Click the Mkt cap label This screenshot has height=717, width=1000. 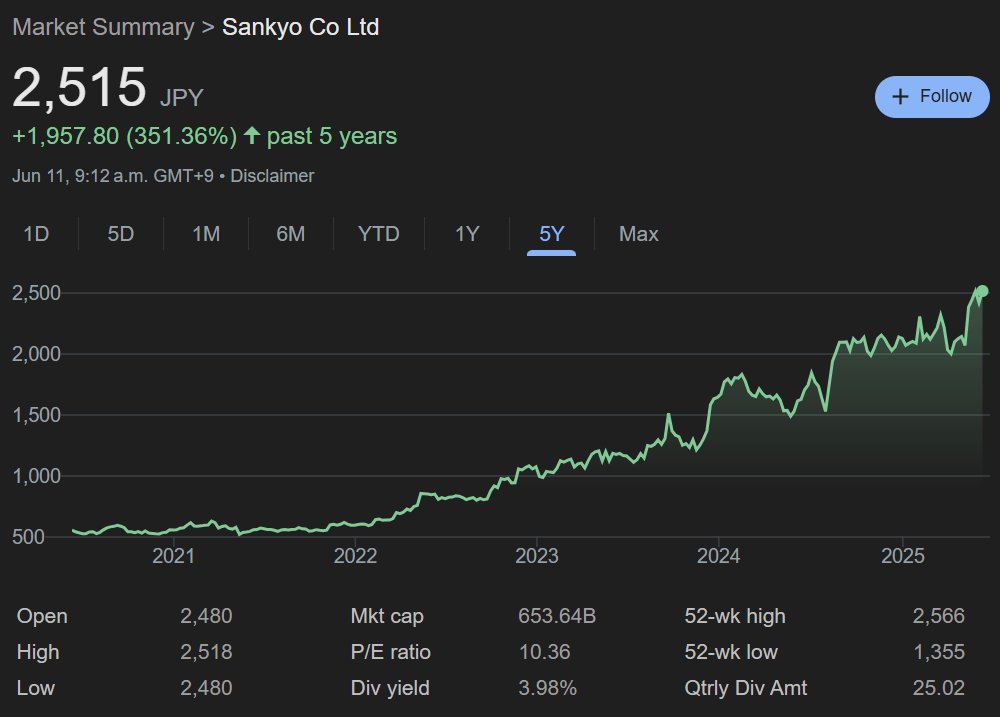point(387,616)
